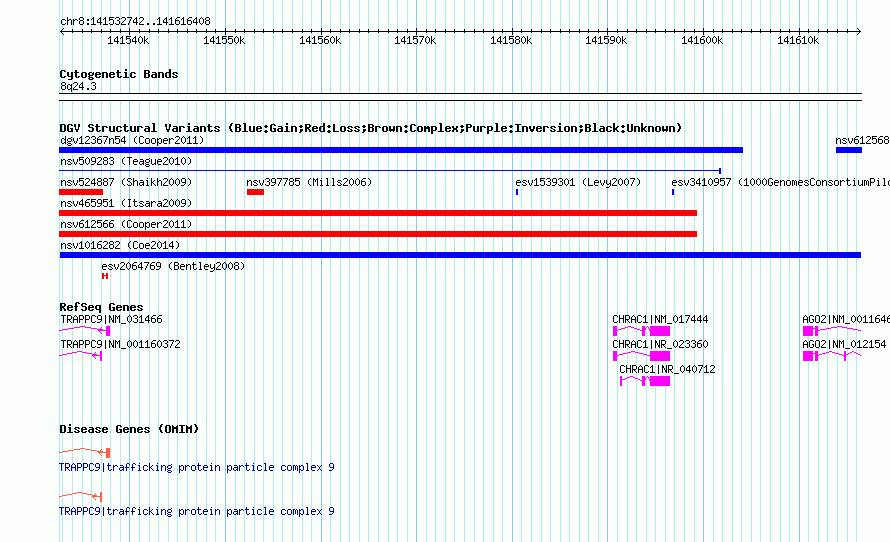This screenshot has height=542, width=890.
Task: Select the nsv612568 blue variant bar
Action: coord(849,150)
